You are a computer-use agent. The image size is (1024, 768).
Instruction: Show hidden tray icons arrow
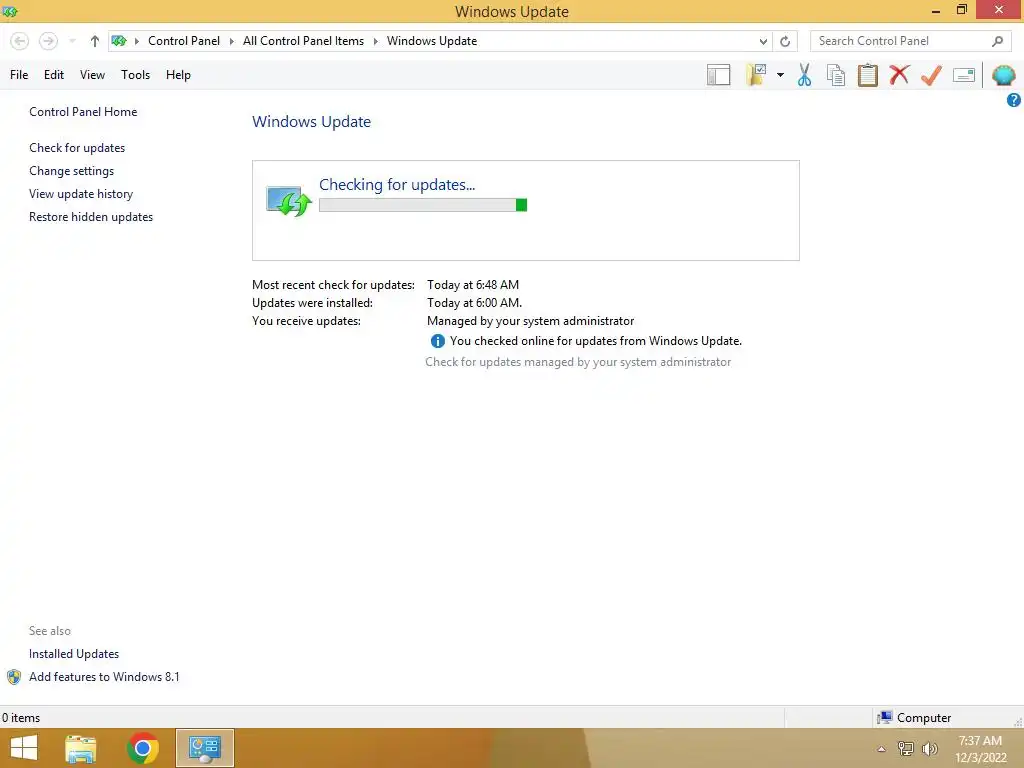pyautogui.click(x=882, y=749)
